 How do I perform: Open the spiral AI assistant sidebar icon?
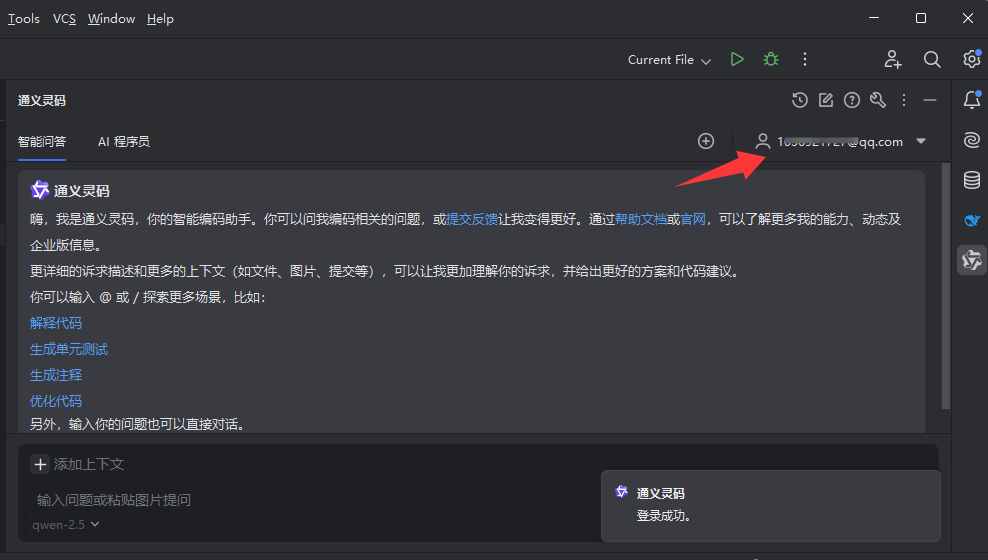[x=972, y=140]
